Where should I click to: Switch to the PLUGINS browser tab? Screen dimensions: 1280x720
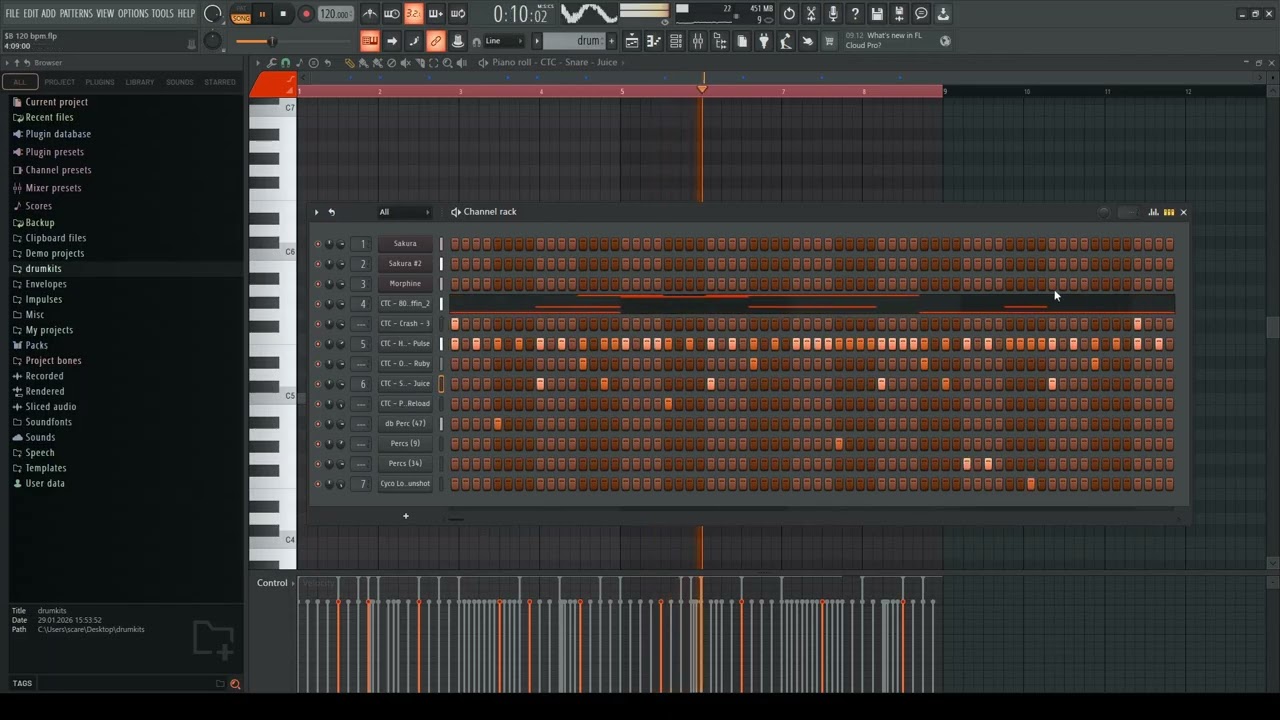(x=99, y=82)
